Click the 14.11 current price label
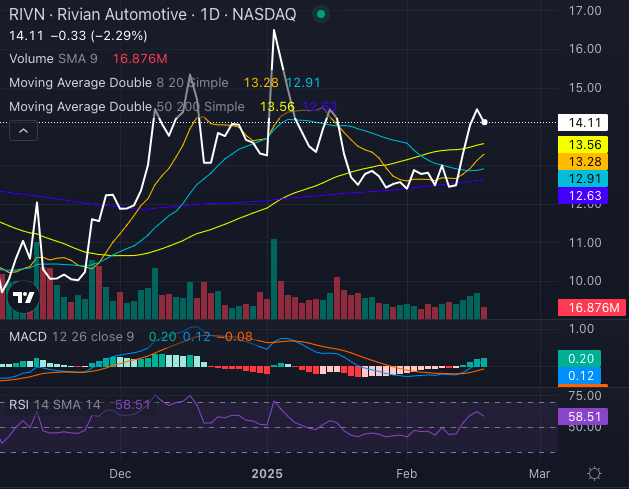Image resolution: width=629 pixels, height=489 pixels. (x=582, y=123)
